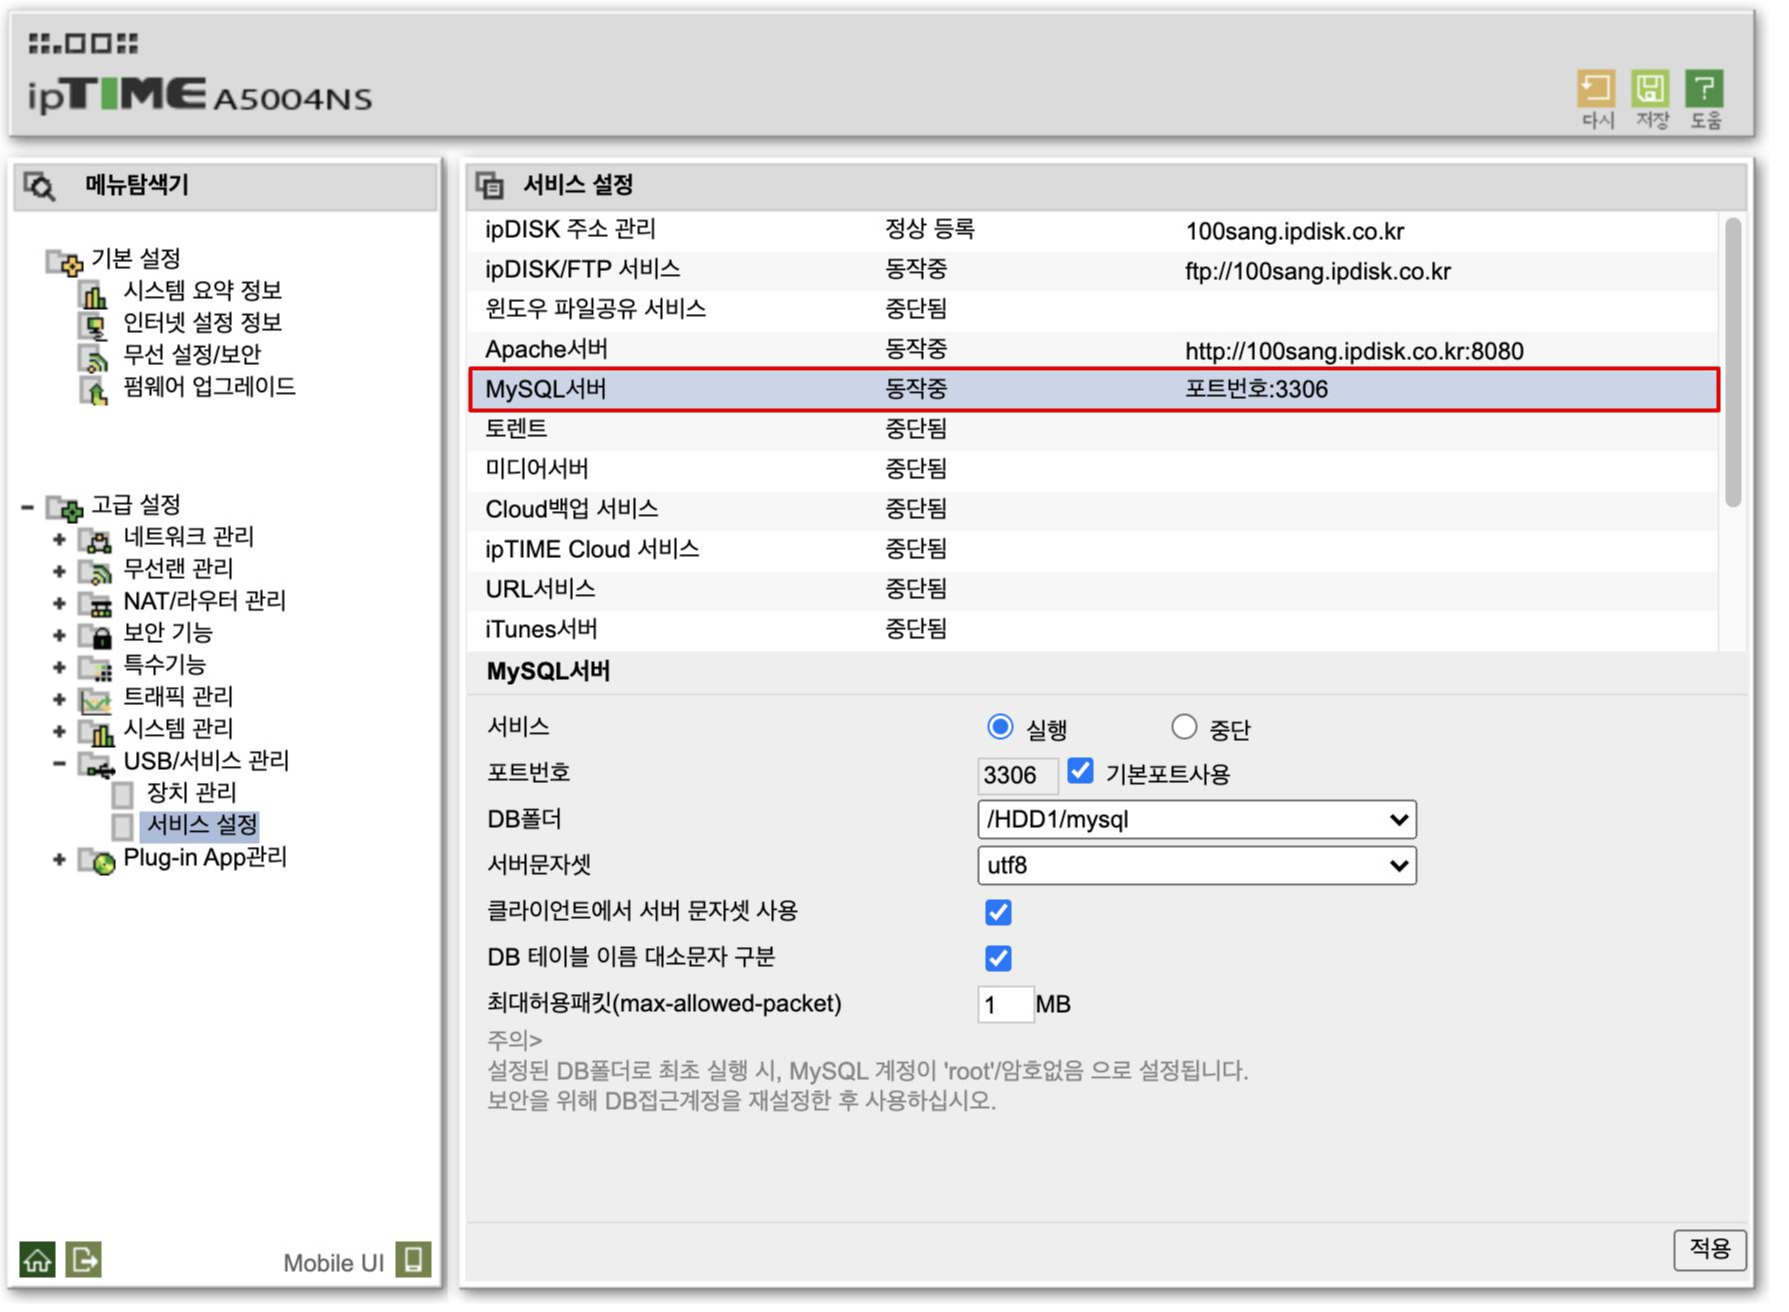
Task: Expand the 특수기능 node
Action: pos(59,668)
